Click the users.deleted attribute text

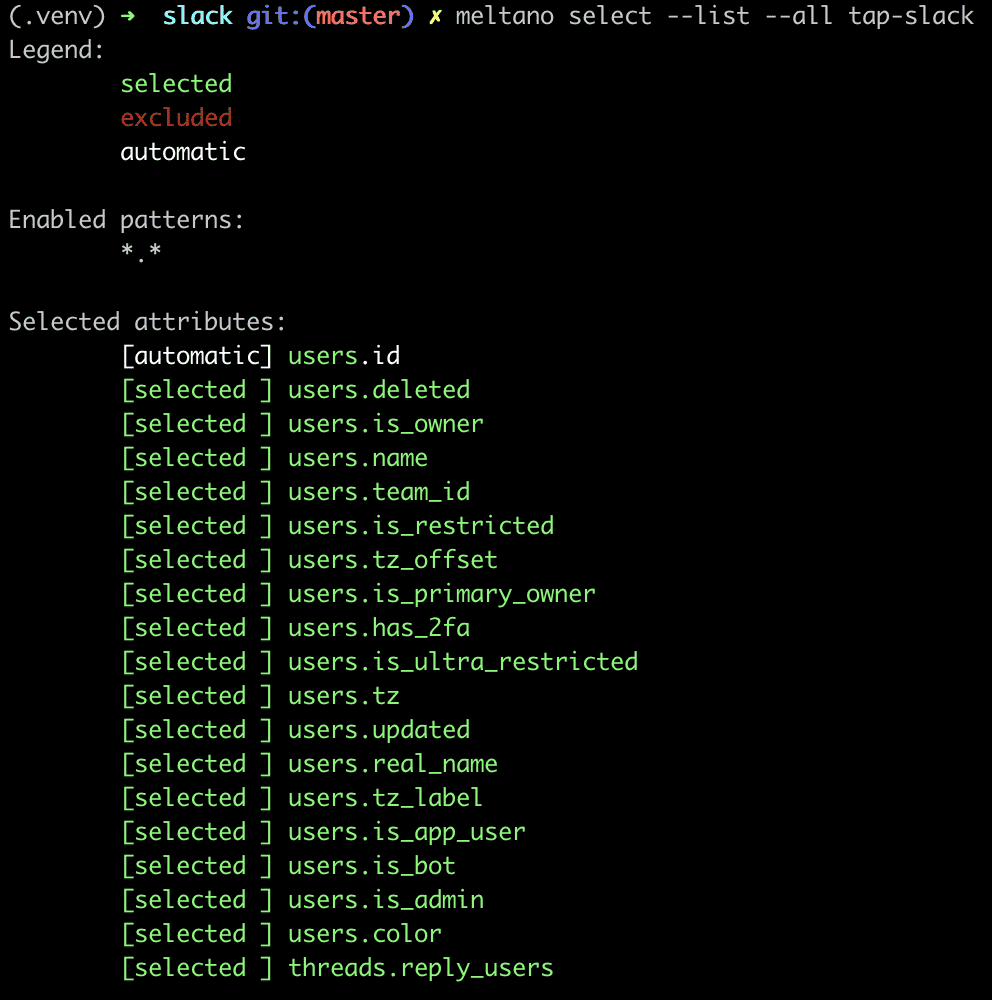coord(378,390)
